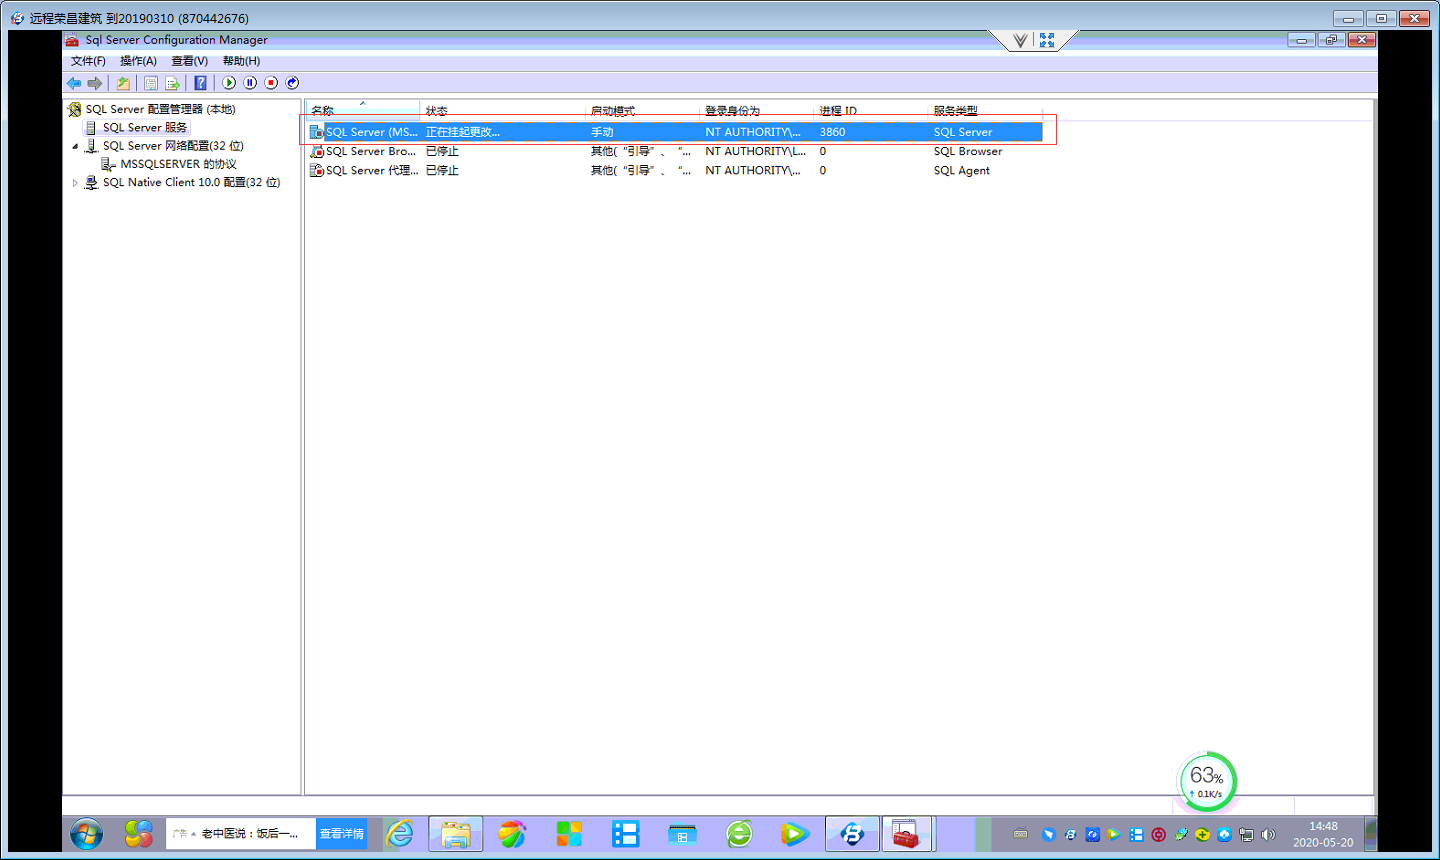Open the 查看(V) menu

[189, 61]
